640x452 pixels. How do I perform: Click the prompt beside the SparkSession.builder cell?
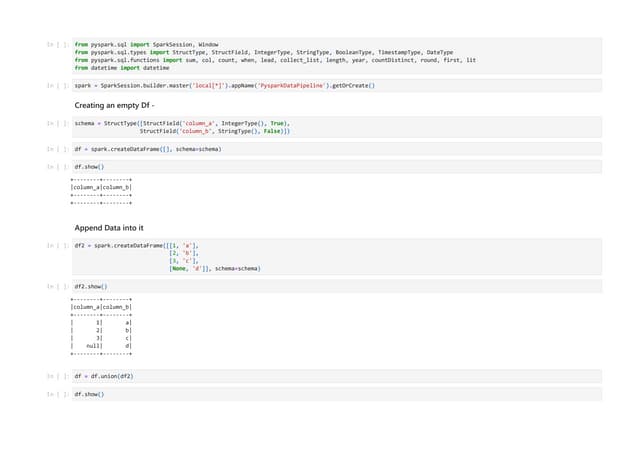(56, 86)
